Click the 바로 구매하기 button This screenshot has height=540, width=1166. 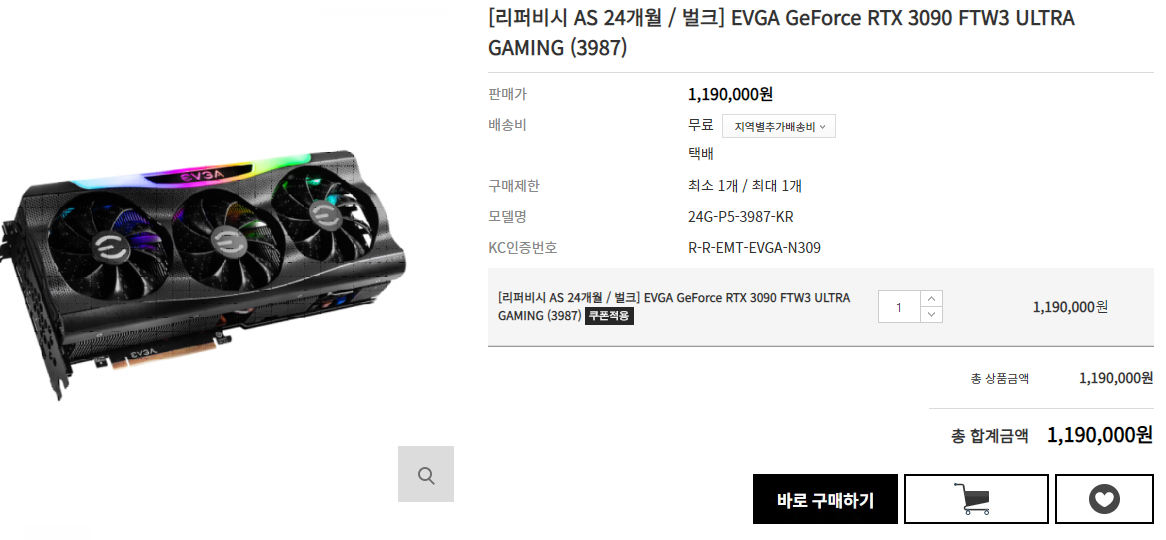point(825,499)
